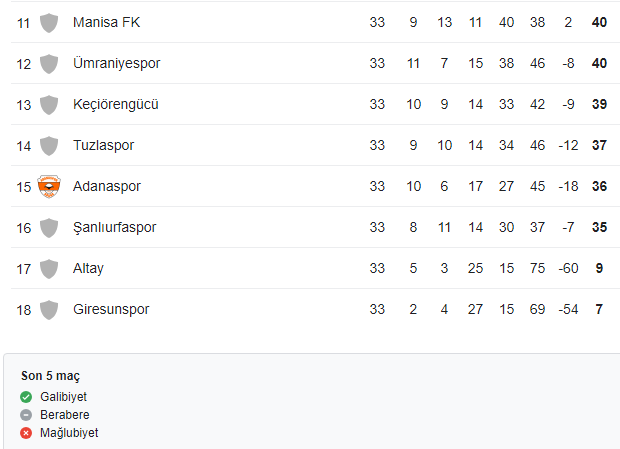Open the Altay team name link
The height and width of the screenshot is (449, 620).
[x=88, y=268]
